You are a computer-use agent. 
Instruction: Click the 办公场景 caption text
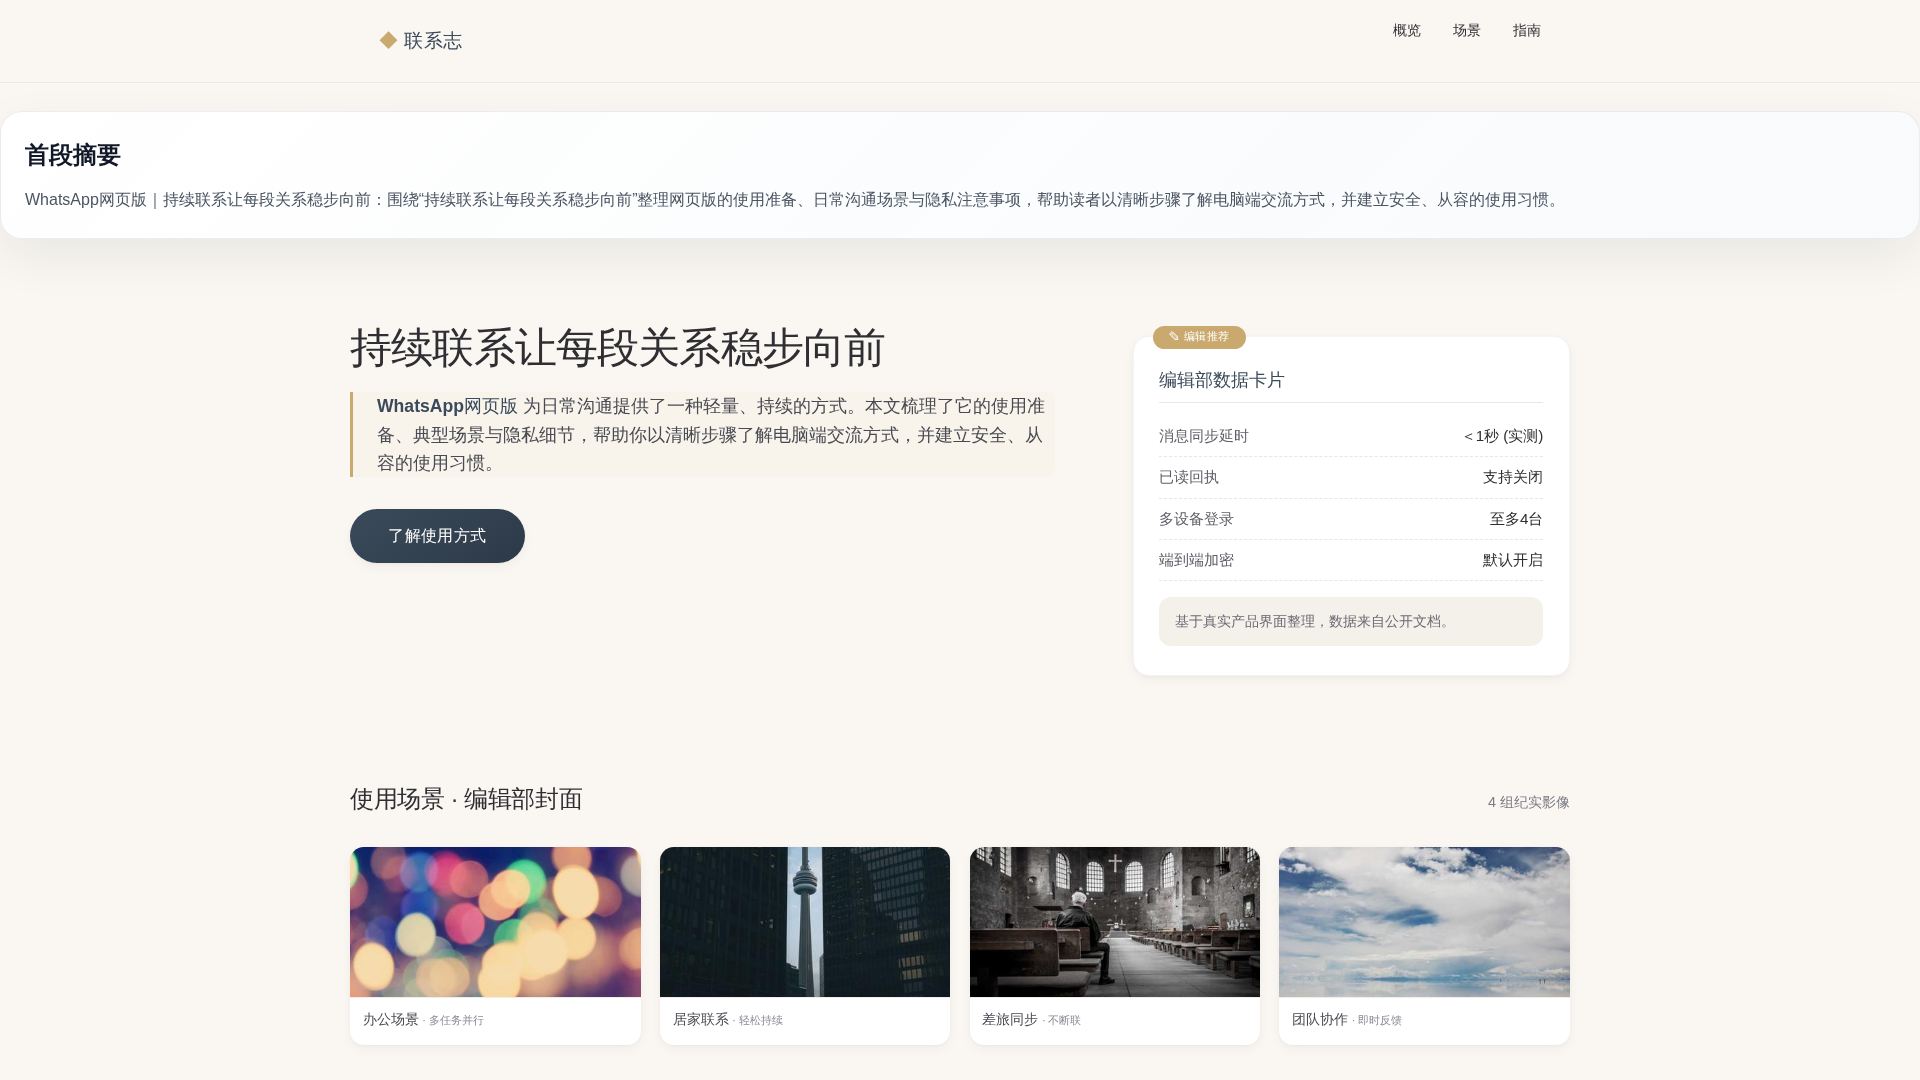391,1019
